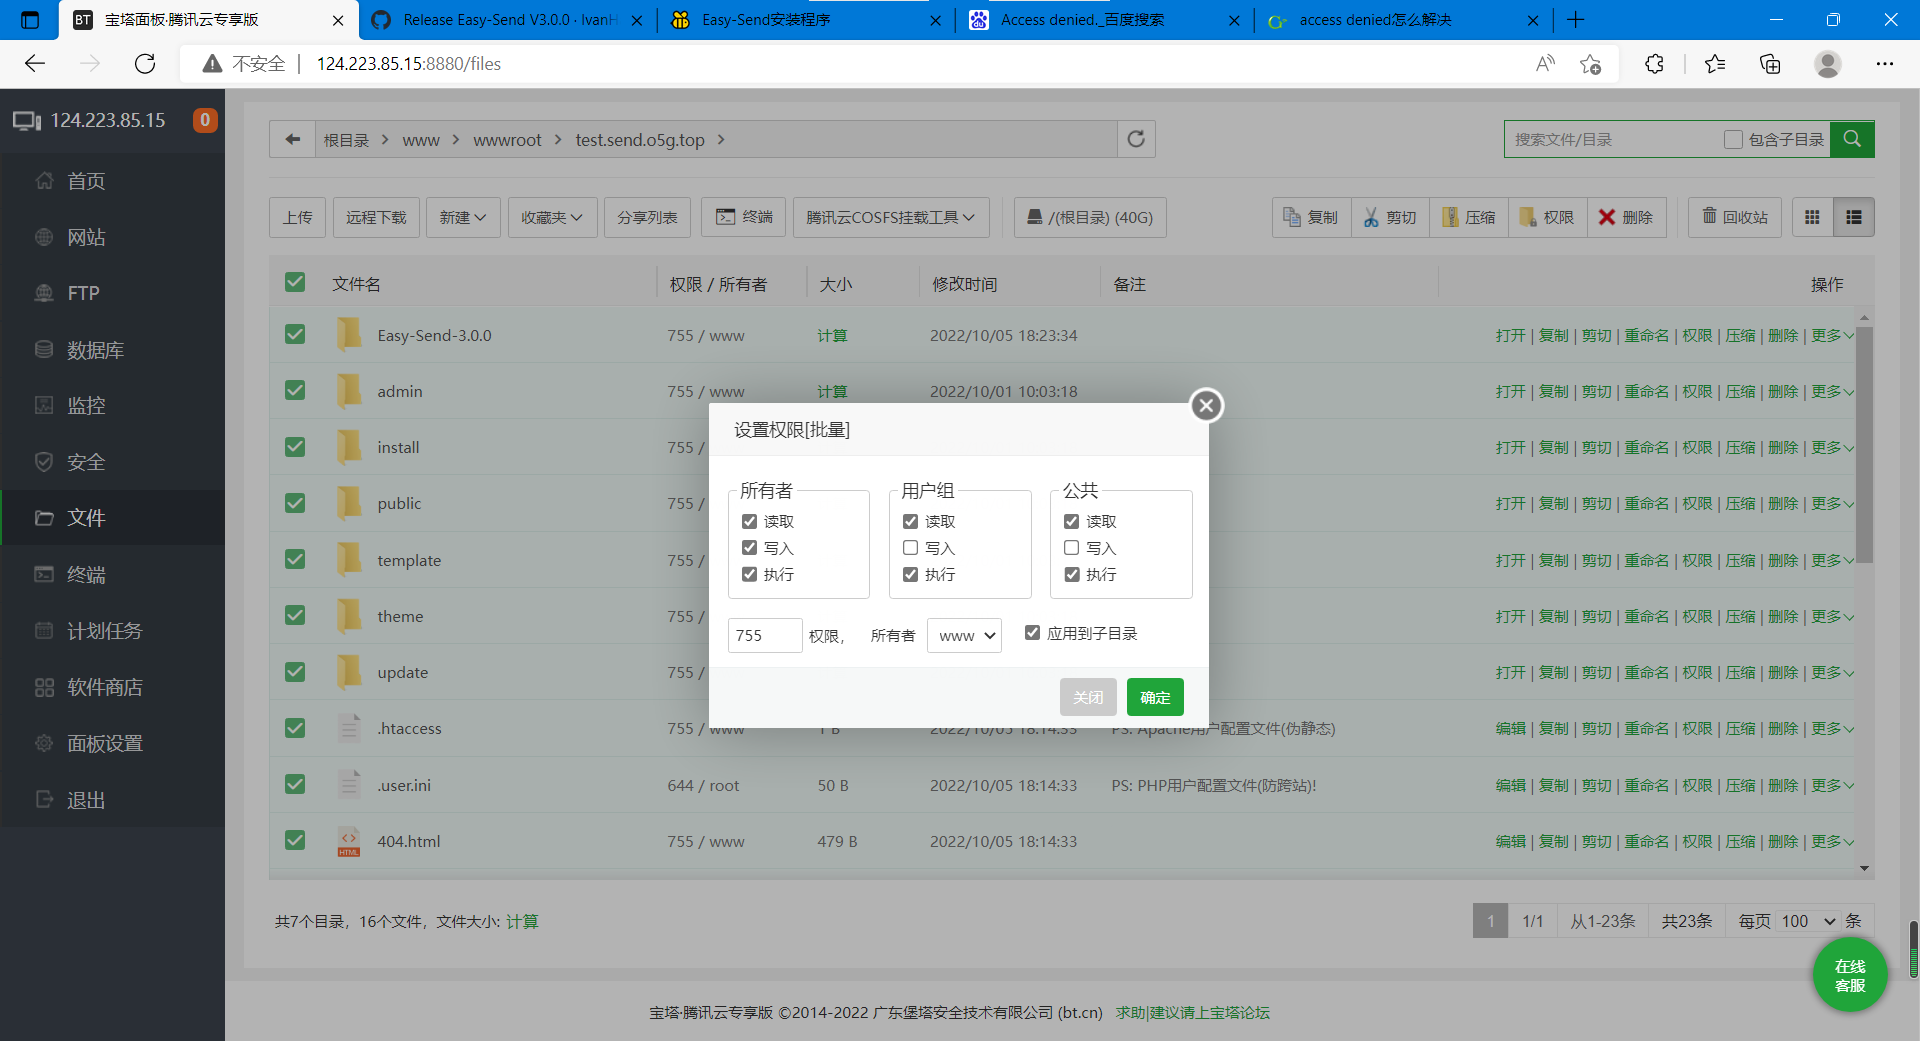The image size is (1920, 1041).
Task: Switch to list view icon
Action: click(x=1853, y=217)
